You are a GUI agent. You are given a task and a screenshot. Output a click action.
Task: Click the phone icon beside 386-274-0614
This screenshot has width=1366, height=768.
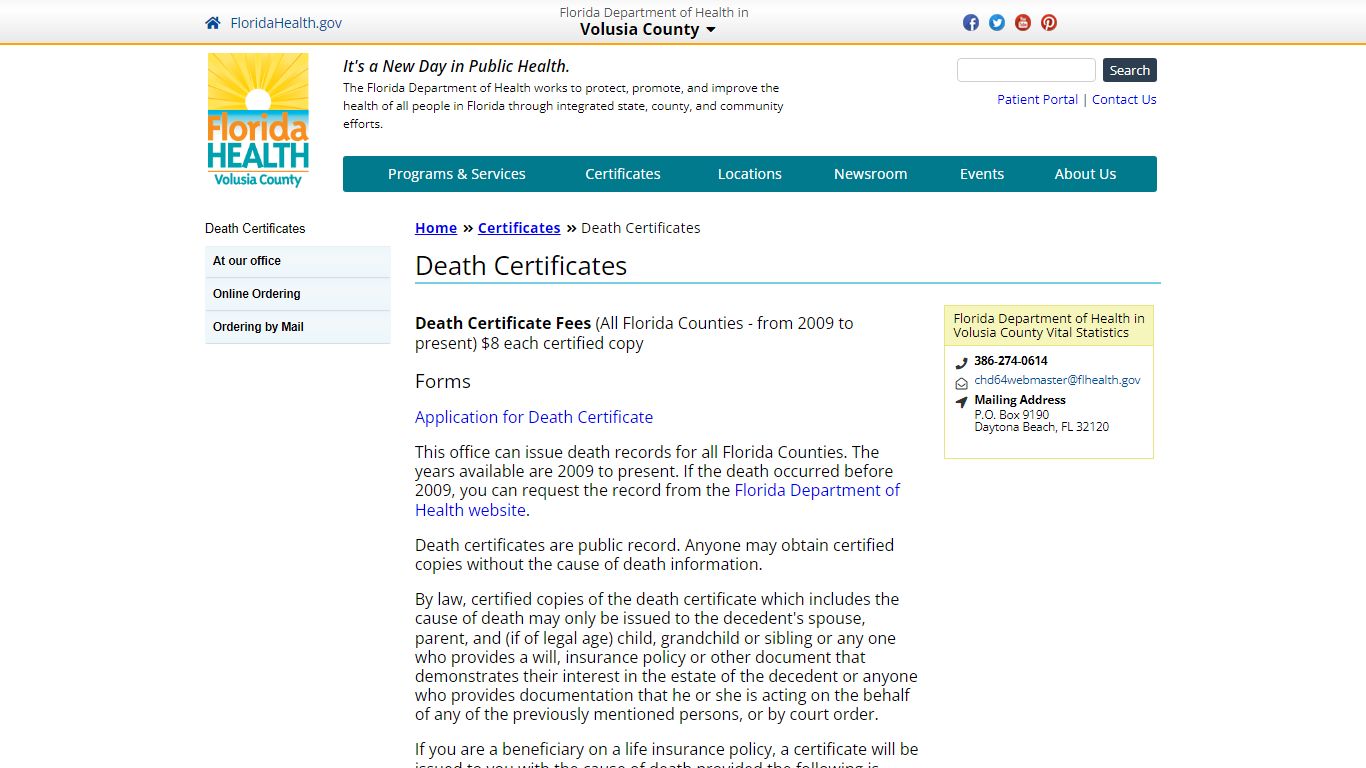pos(962,363)
